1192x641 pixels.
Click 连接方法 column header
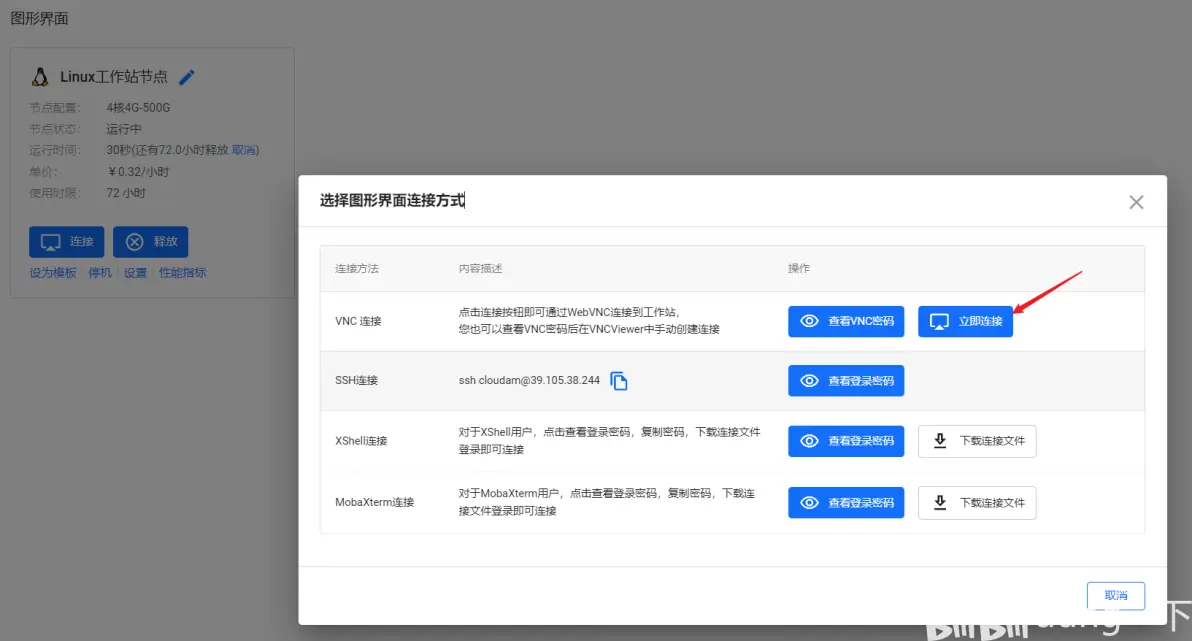[357, 268]
